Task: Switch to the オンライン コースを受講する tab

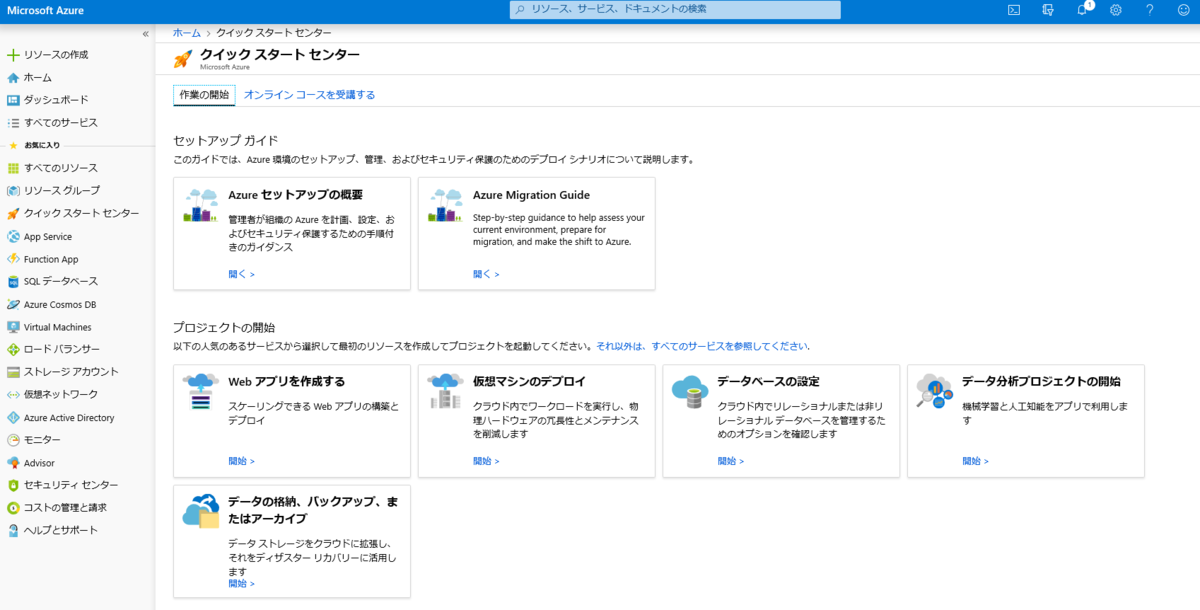Action: pyautogui.click(x=310, y=94)
